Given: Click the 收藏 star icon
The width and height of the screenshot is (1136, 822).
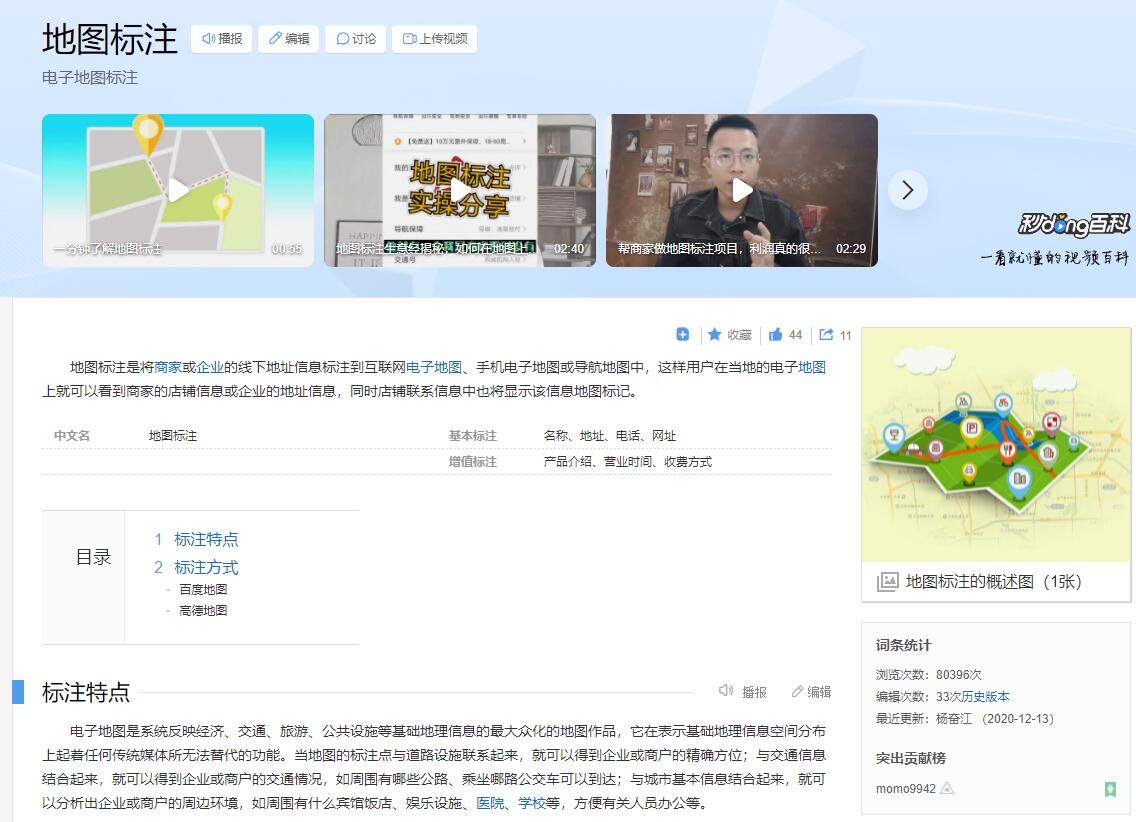Looking at the screenshot, I should [715, 335].
